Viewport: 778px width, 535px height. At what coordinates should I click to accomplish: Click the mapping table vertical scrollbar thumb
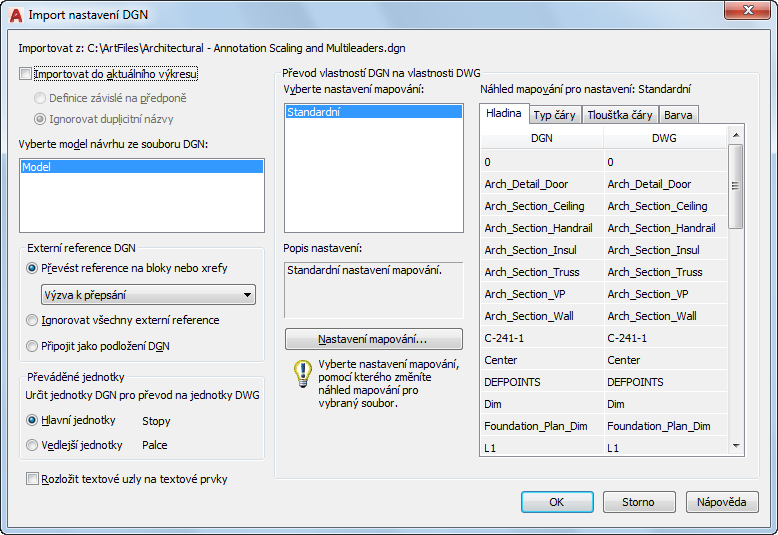[x=736, y=186]
